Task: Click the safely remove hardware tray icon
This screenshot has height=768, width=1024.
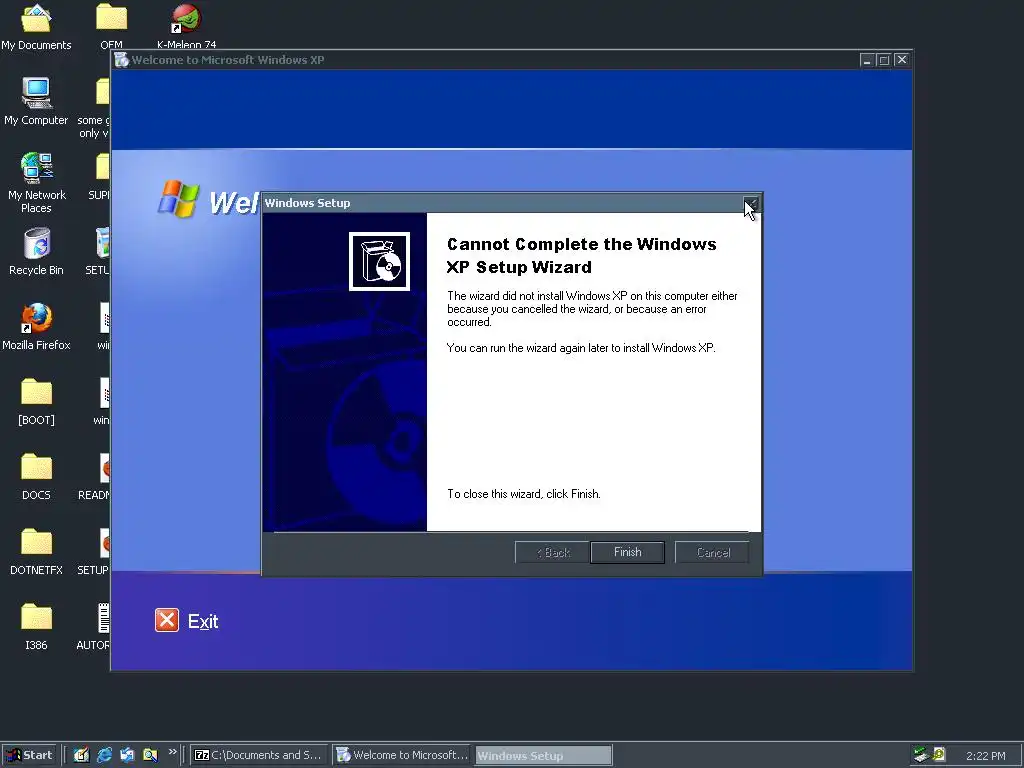Action: (921, 755)
